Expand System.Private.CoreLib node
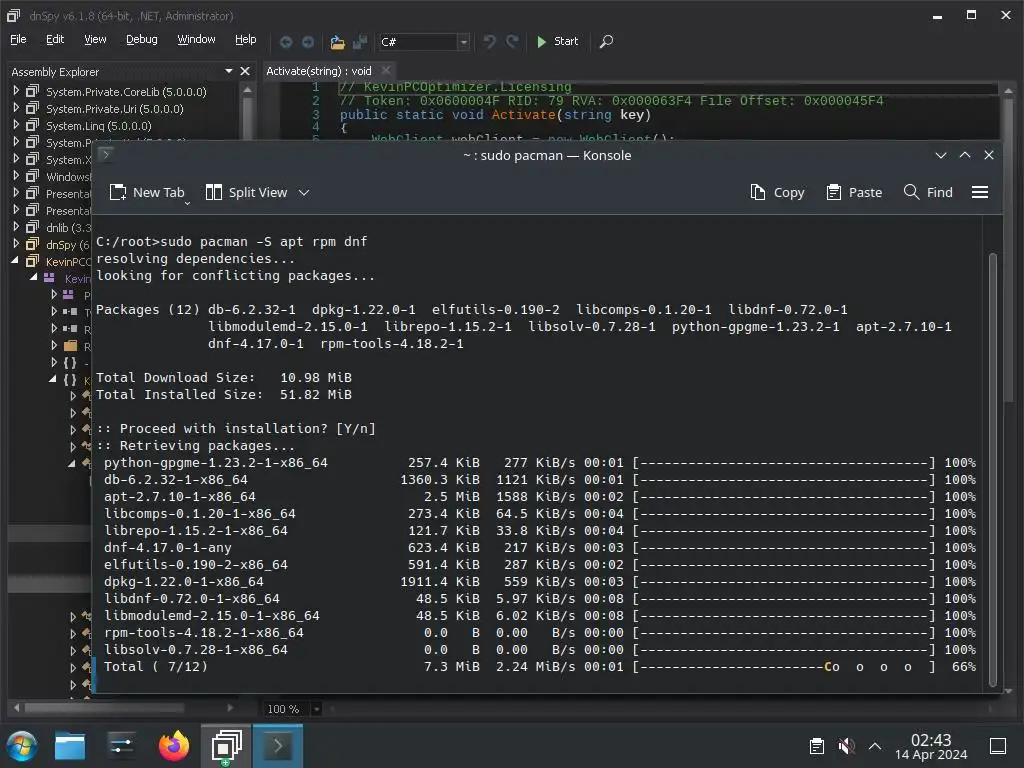 coord(16,91)
